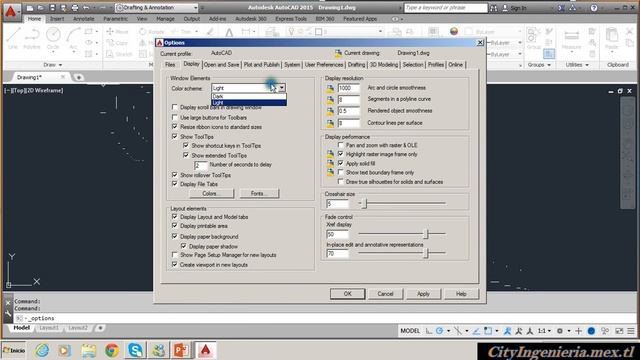This screenshot has width=640, height=360.
Task: Click the Save quick access icon
Action: point(52,8)
